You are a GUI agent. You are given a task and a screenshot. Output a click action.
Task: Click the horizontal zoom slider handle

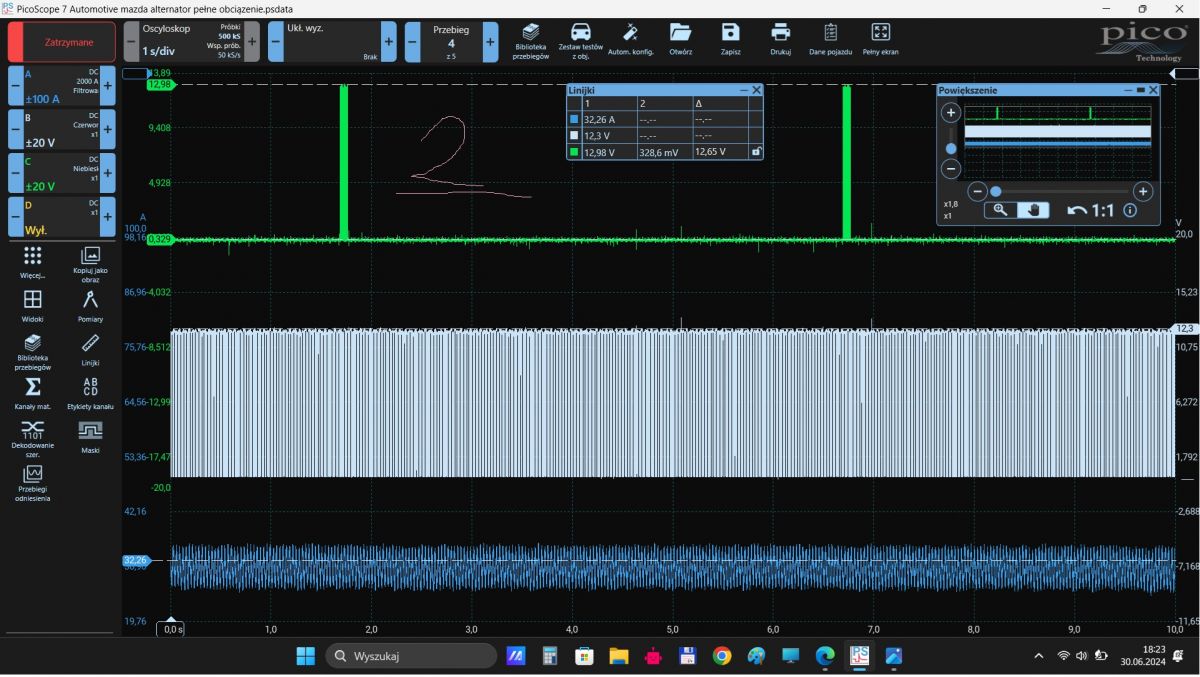[x=995, y=191]
